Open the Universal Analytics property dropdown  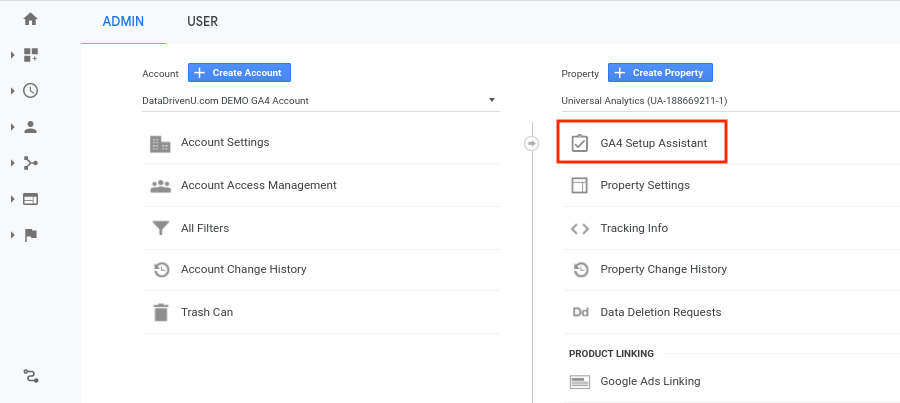(731, 101)
